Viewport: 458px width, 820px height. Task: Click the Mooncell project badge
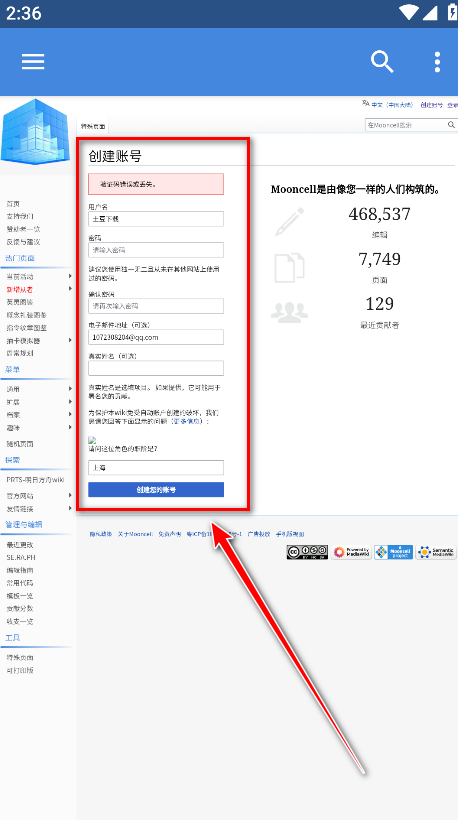tap(393, 552)
